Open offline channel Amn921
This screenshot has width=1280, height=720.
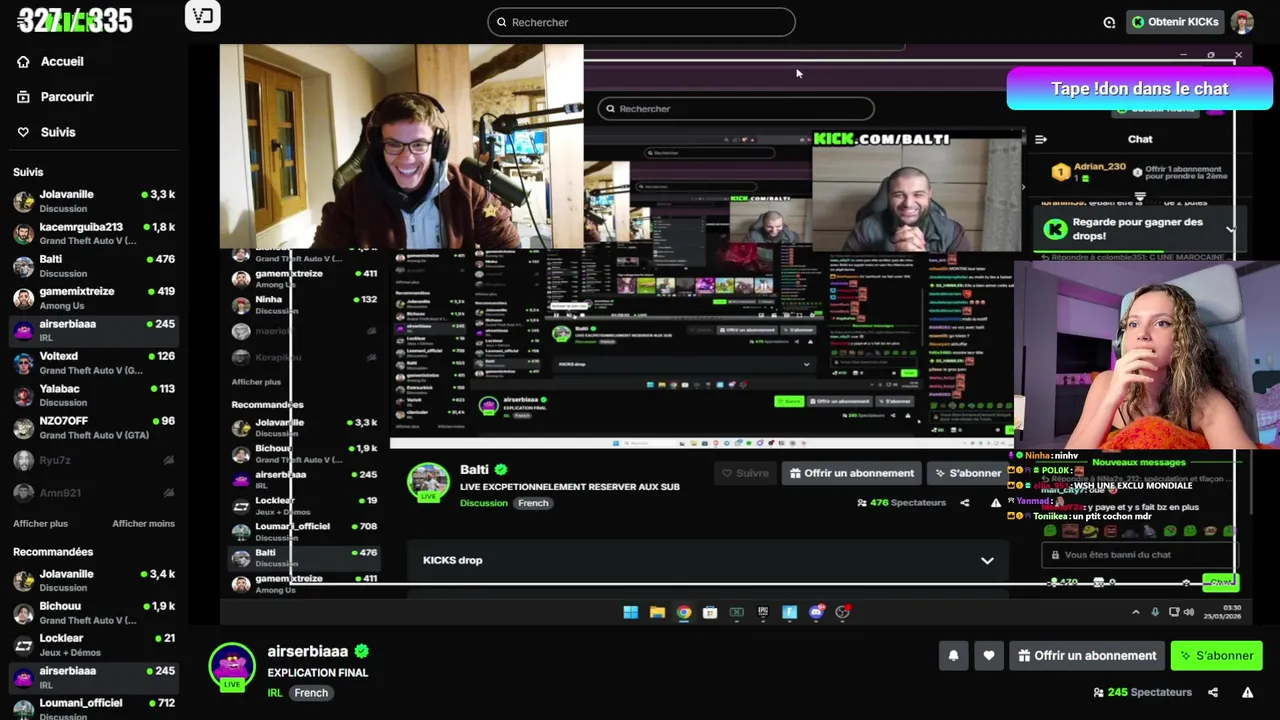coord(94,492)
